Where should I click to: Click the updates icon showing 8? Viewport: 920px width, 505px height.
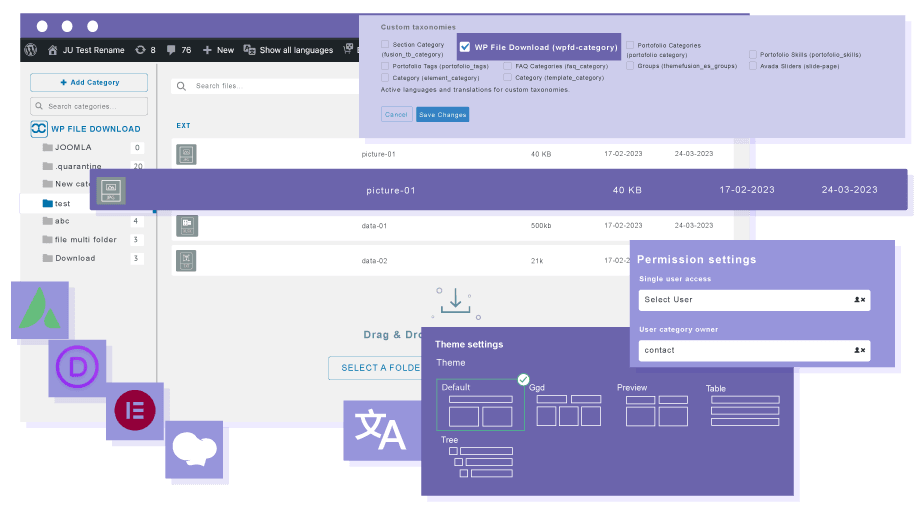point(145,49)
